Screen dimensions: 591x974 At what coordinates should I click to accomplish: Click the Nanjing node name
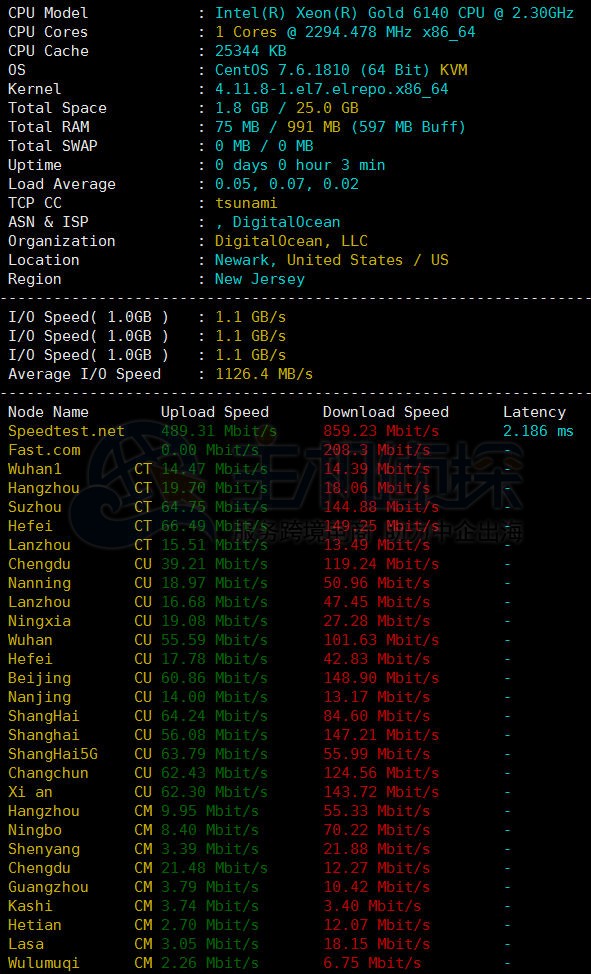coord(39,698)
